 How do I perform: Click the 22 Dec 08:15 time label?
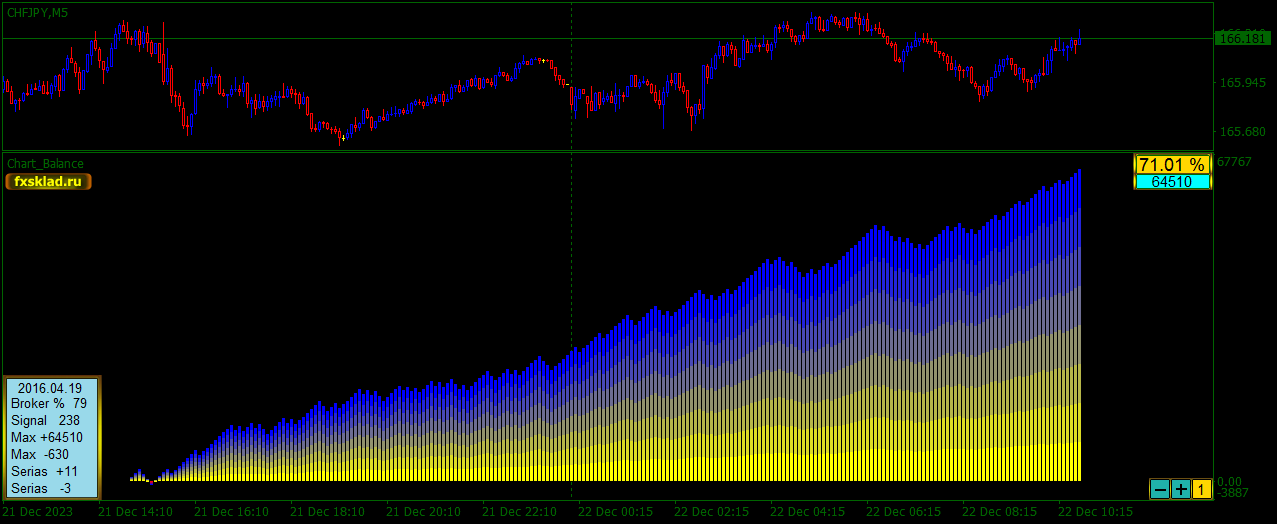pyautogui.click(x=999, y=512)
